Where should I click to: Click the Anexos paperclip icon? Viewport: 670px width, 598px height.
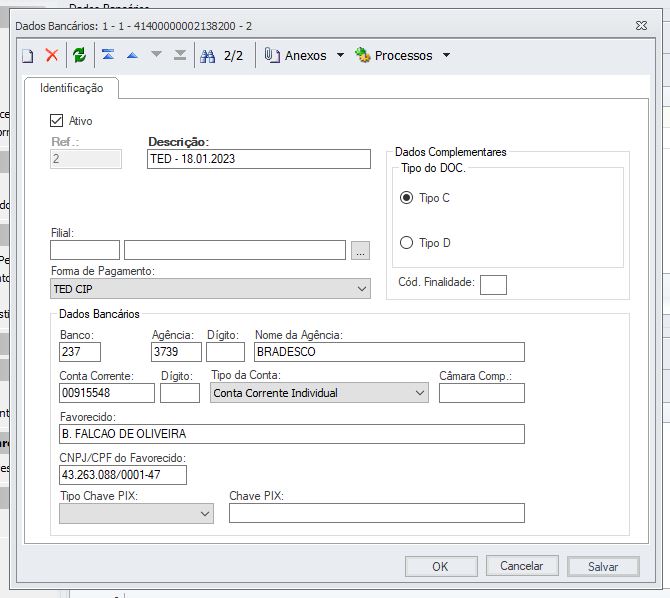pyautogui.click(x=271, y=56)
